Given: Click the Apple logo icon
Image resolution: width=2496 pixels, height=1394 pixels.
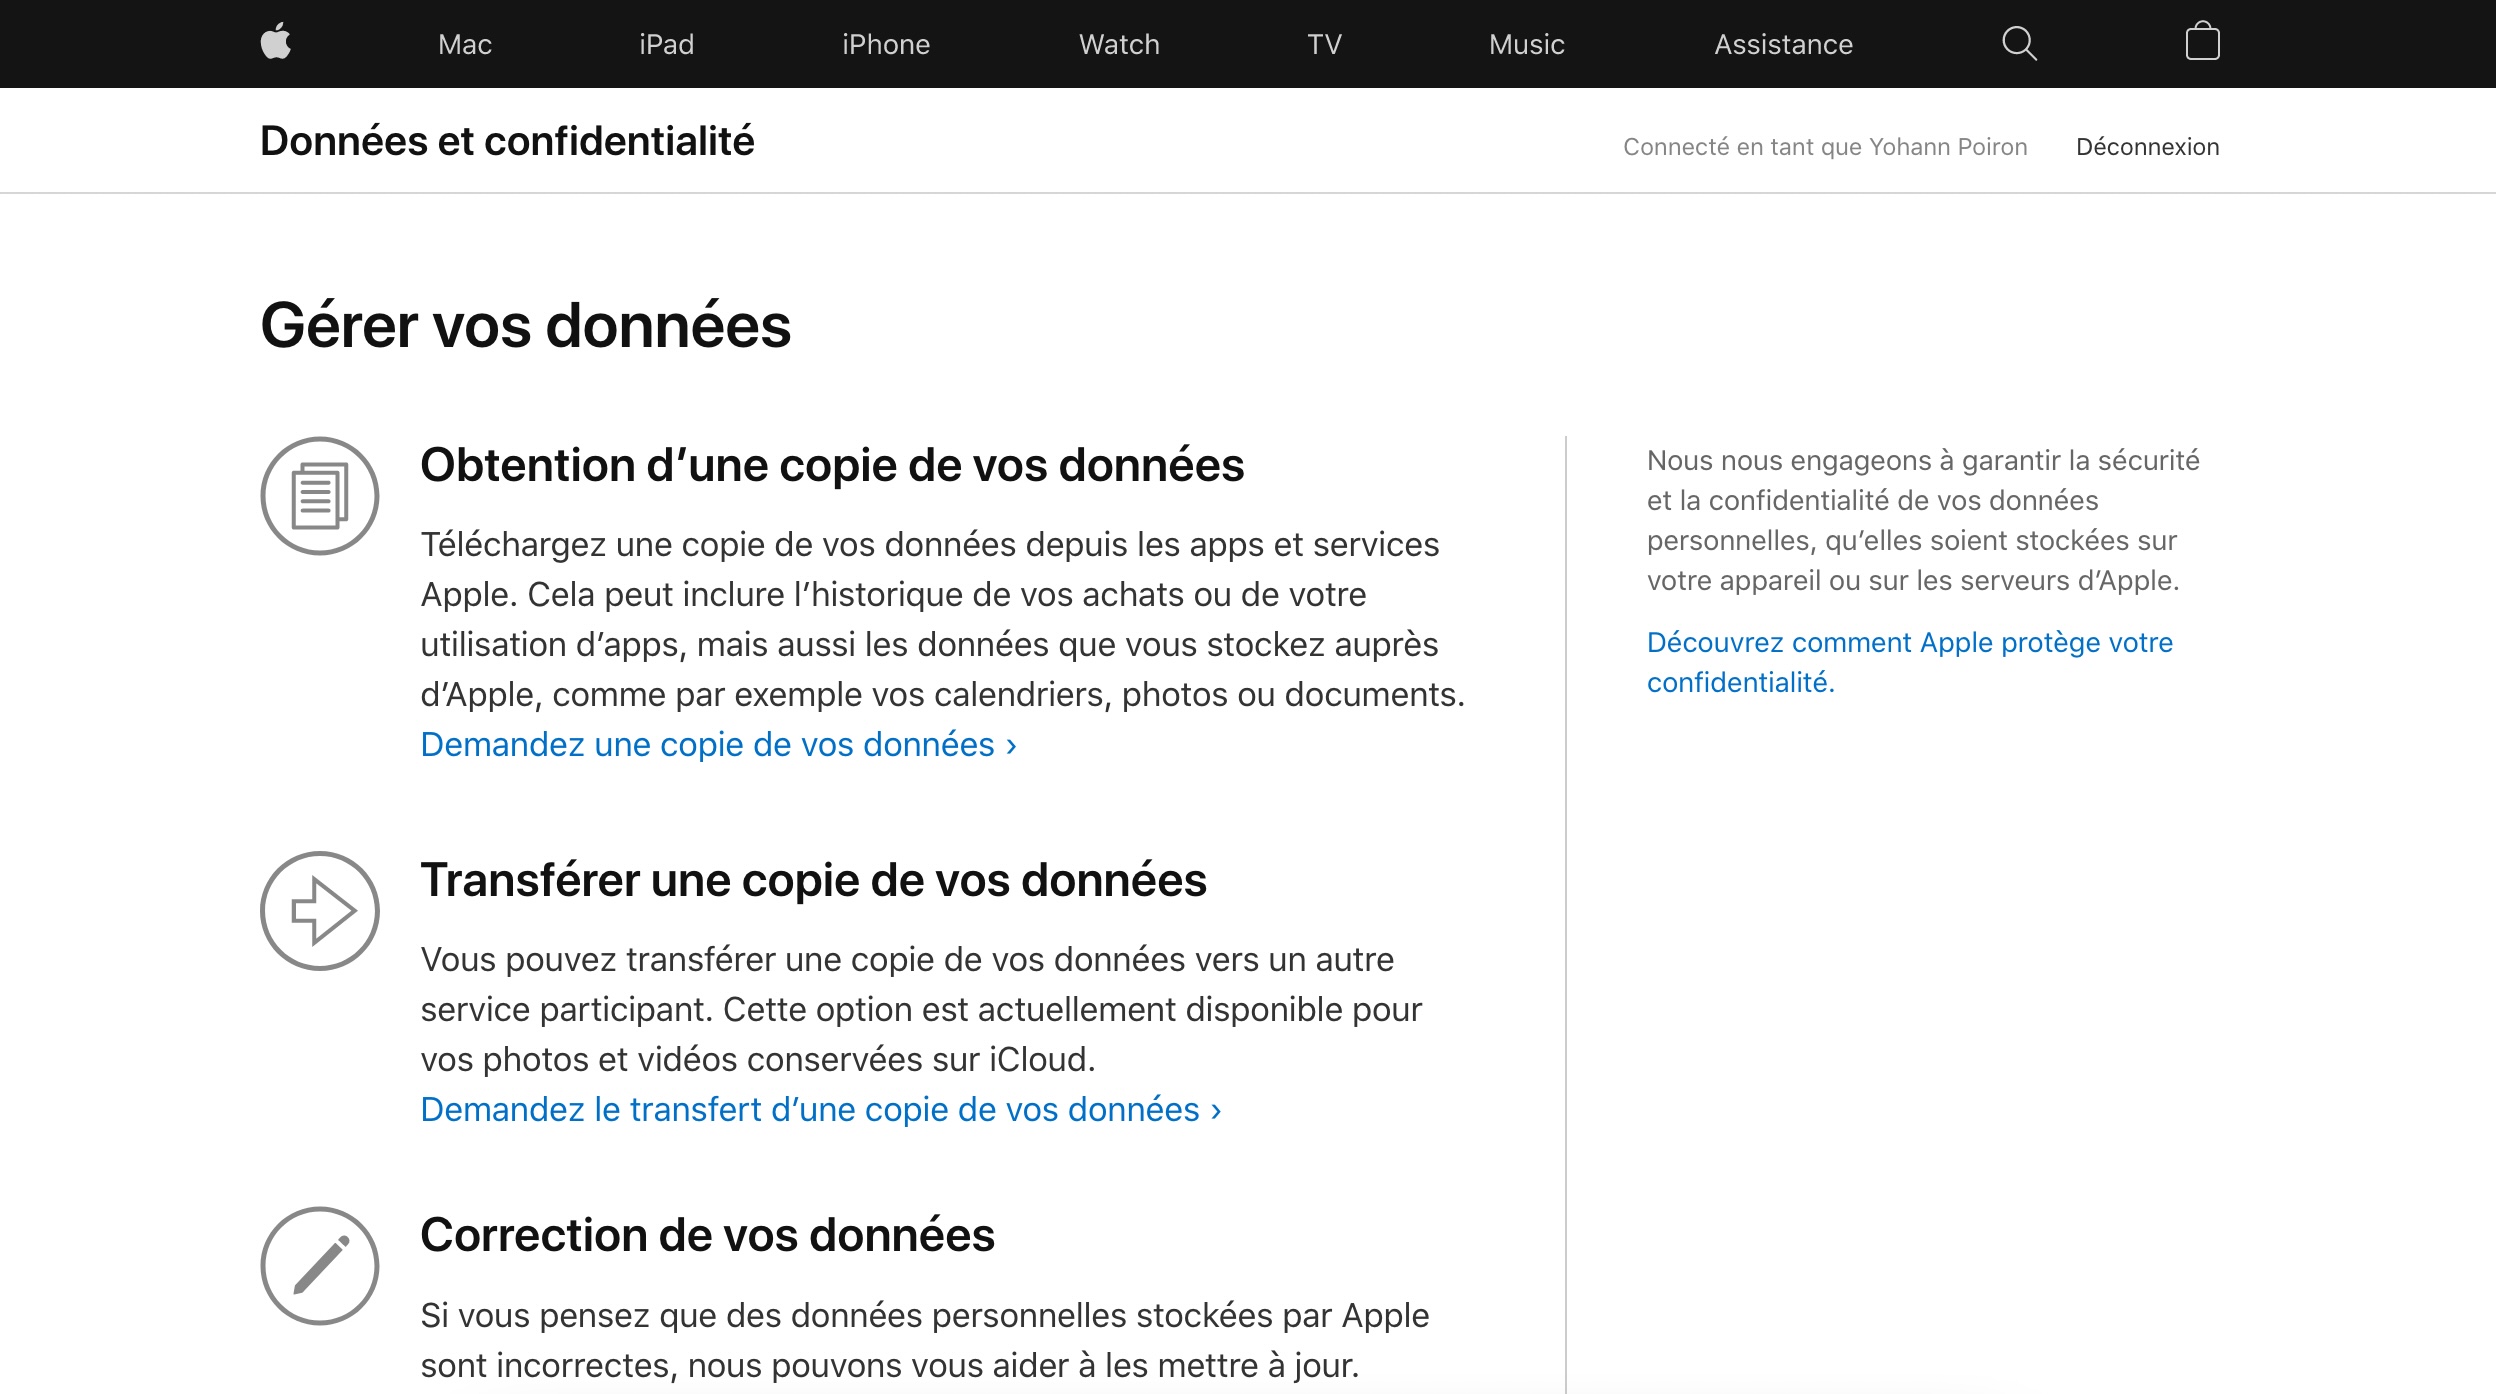Looking at the screenshot, I should (x=276, y=42).
